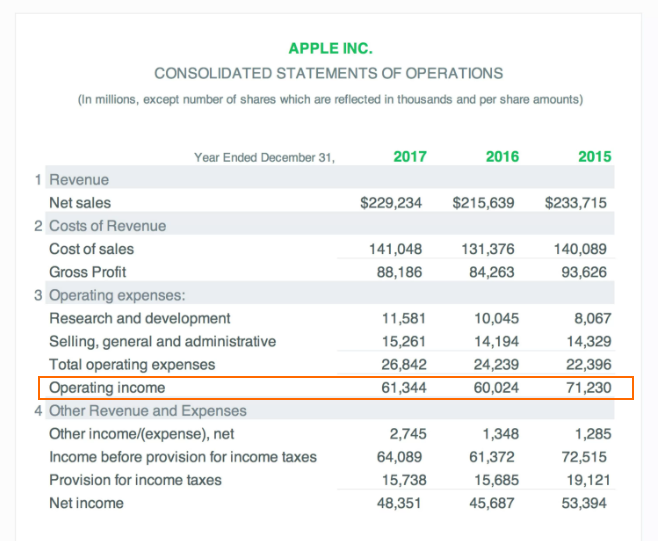Select SG&A value 14,329

click(x=589, y=341)
